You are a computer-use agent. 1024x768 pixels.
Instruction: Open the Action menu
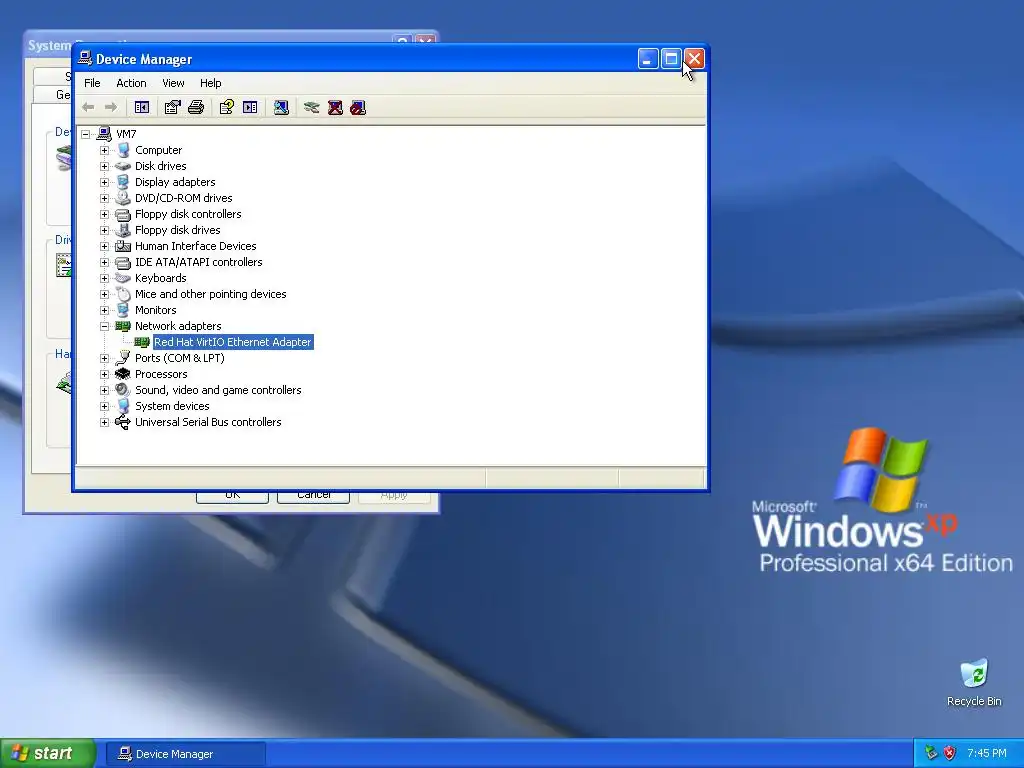pyautogui.click(x=131, y=83)
